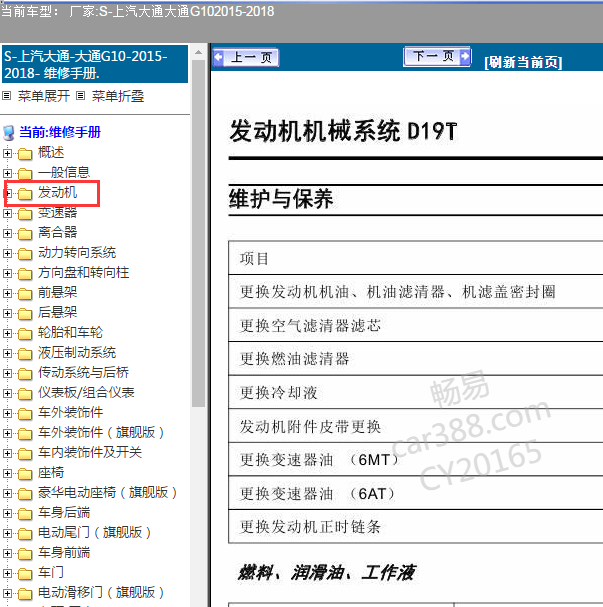This screenshot has width=603, height=607.
Task: Click the folder icon for 轮胎和车轮
Action: click(x=25, y=334)
